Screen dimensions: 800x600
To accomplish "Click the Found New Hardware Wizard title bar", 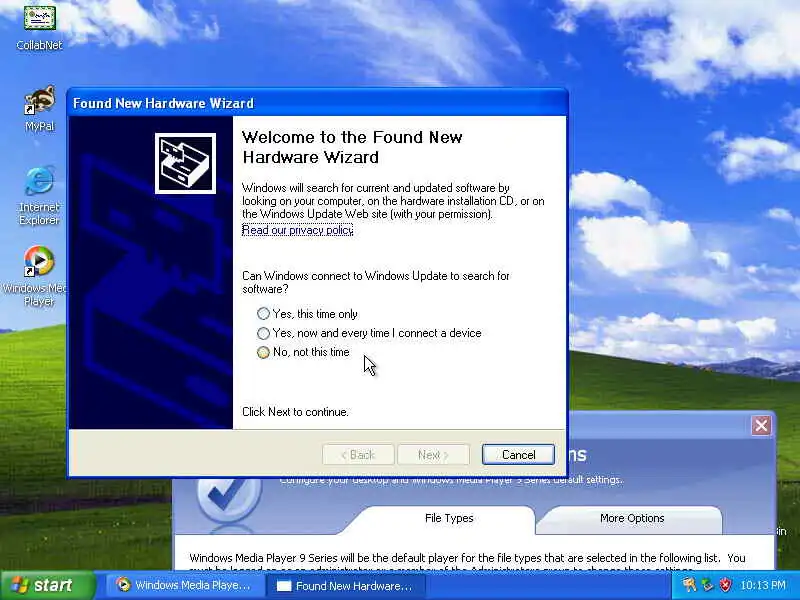I will click(317, 103).
